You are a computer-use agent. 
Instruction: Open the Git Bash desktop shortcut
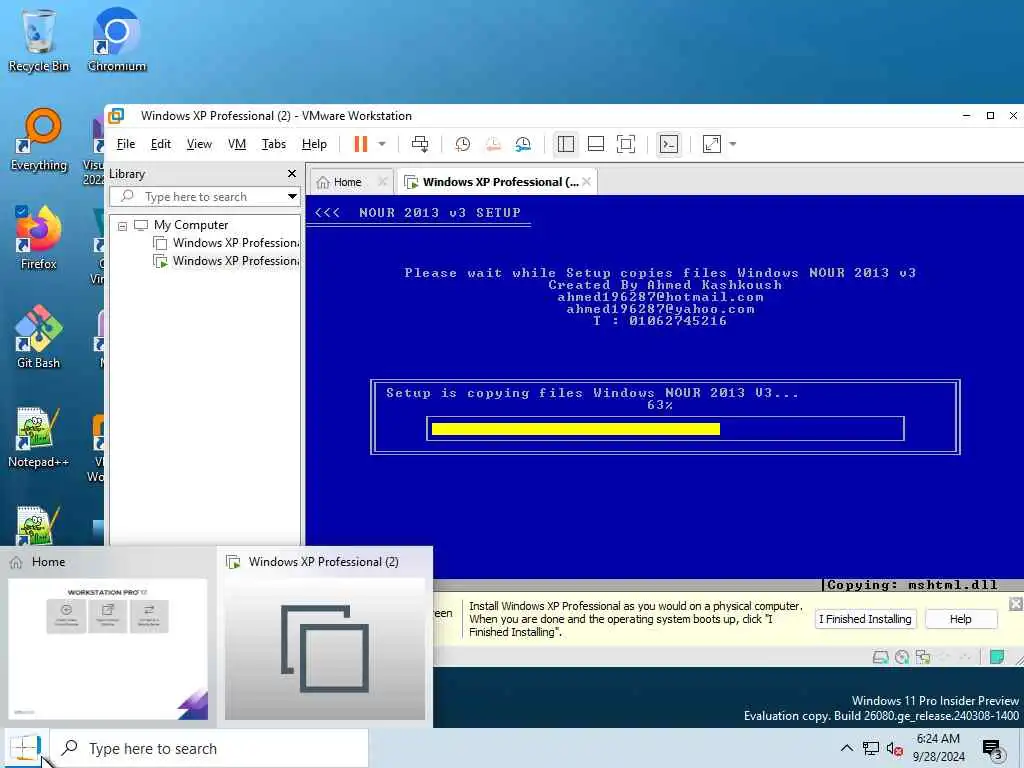39,336
